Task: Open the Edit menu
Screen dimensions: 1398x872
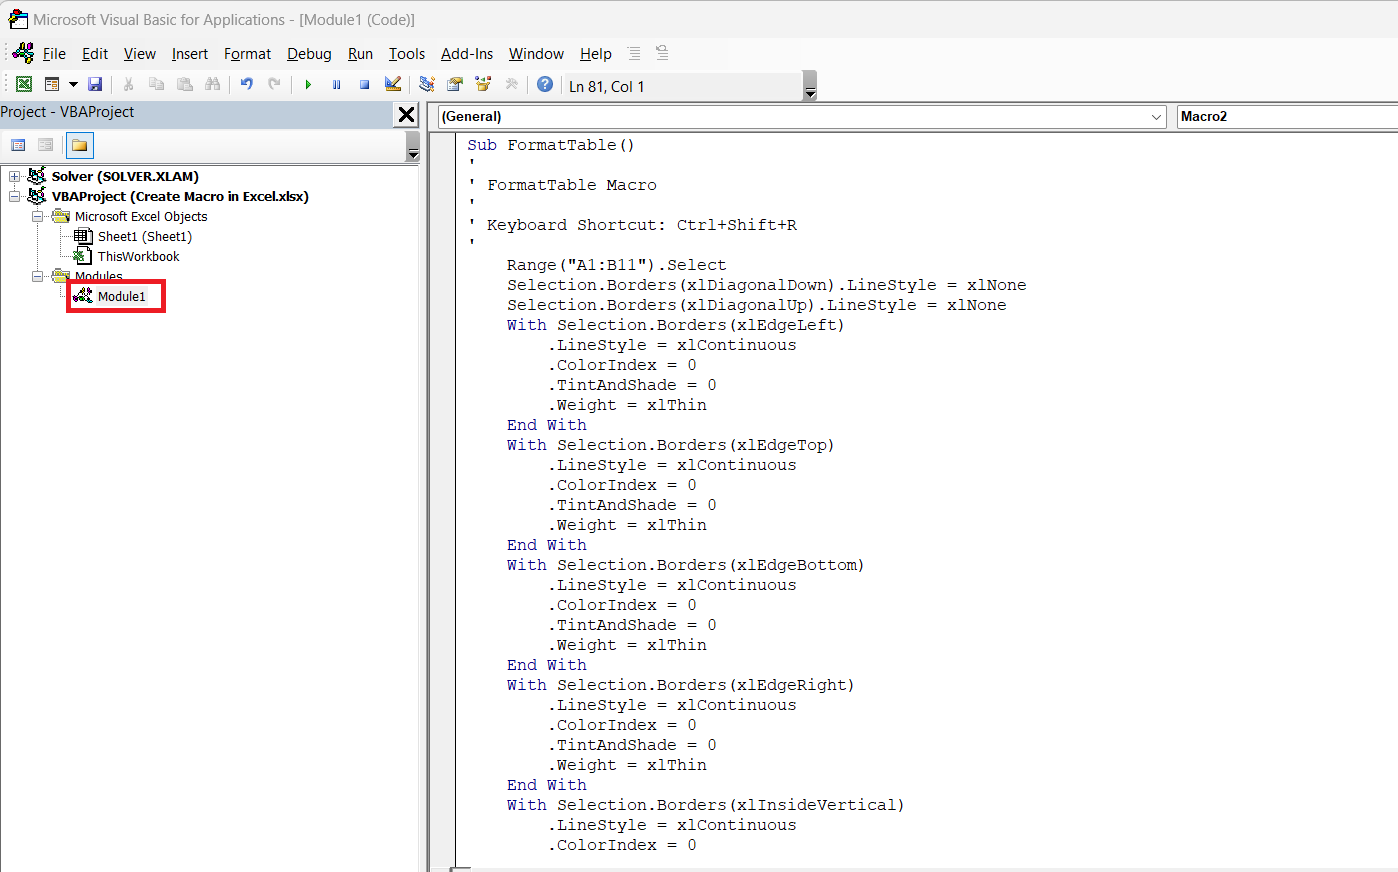Action: pyautogui.click(x=95, y=54)
